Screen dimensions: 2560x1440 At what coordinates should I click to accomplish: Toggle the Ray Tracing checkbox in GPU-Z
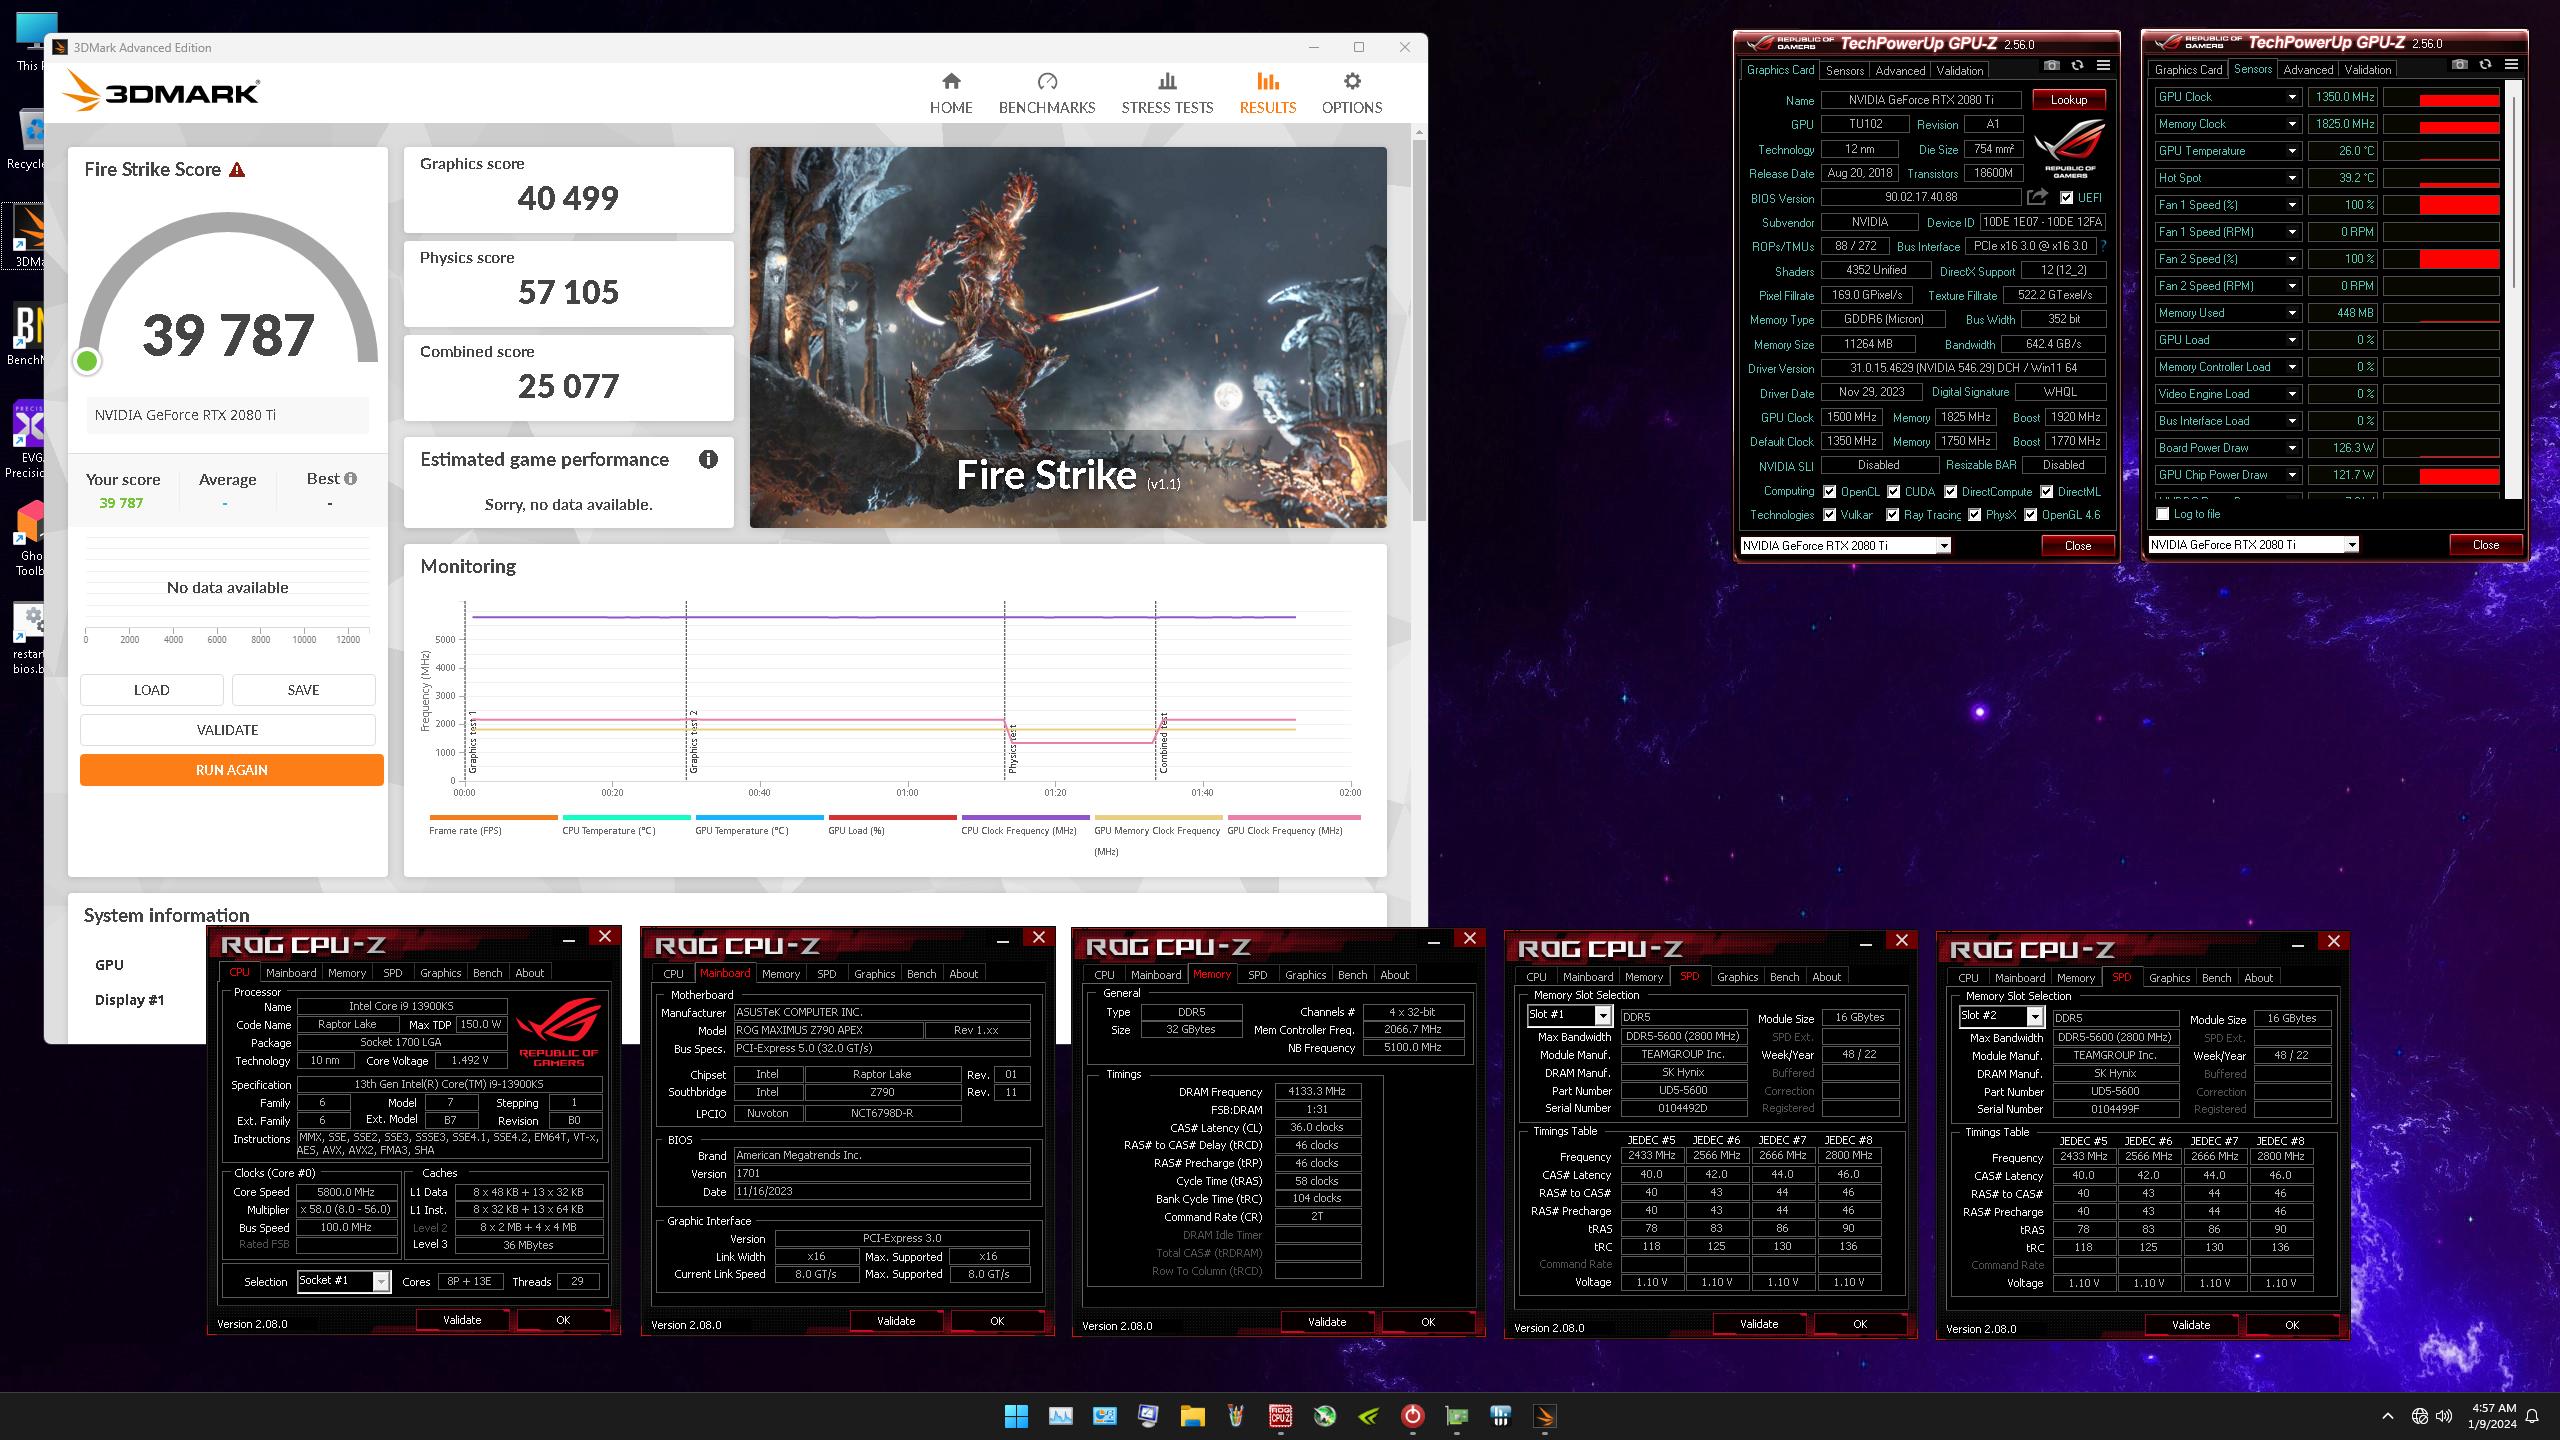click(1892, 515)
